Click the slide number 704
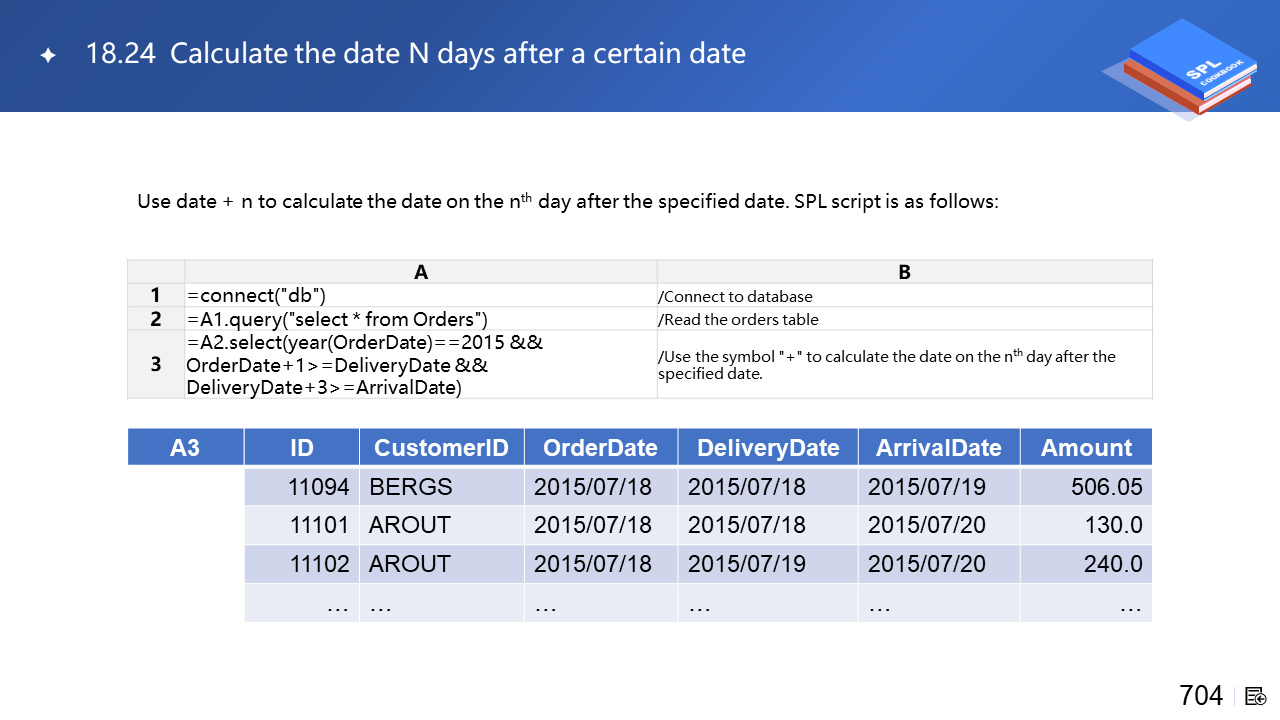1280x720 pixels. coord(1200,695)
